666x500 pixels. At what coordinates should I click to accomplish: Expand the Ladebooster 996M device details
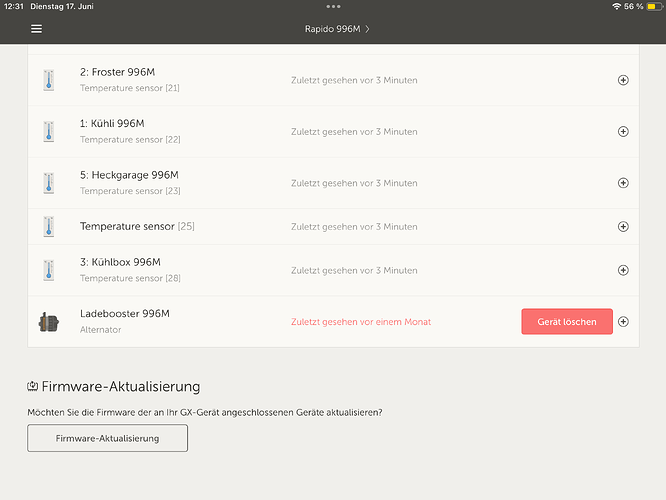click(623, 322)
